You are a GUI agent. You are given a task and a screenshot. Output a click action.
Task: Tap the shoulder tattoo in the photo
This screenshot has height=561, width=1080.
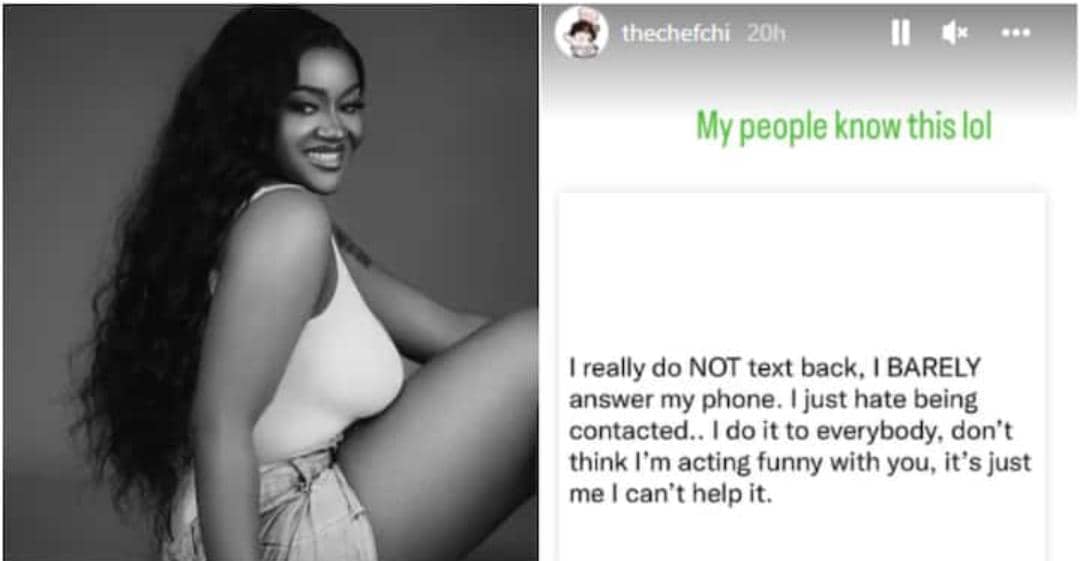(353, 247)
